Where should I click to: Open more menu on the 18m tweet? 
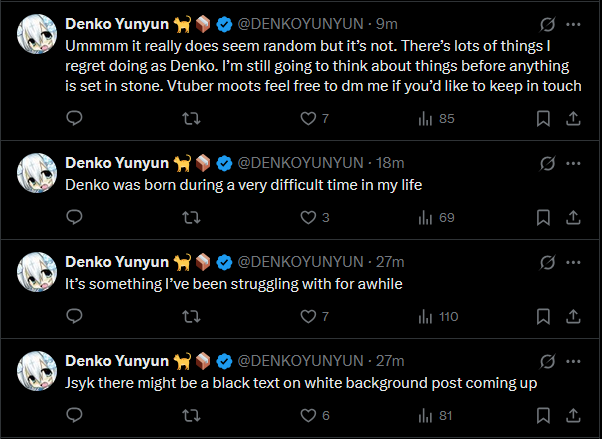(573, 162)
